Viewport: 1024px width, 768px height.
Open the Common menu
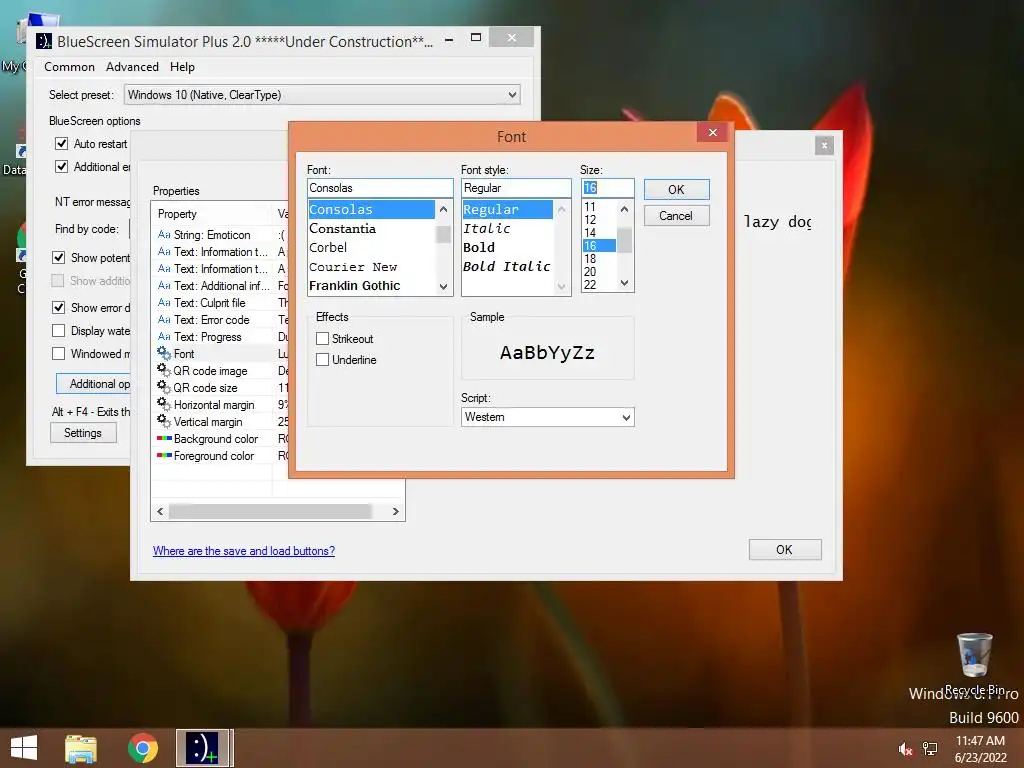[x=69, y=67]
